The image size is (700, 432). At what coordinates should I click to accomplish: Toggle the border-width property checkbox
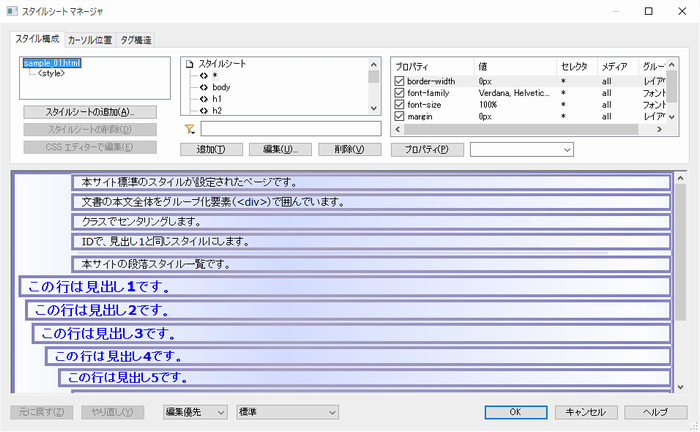(x=400, y=81)
